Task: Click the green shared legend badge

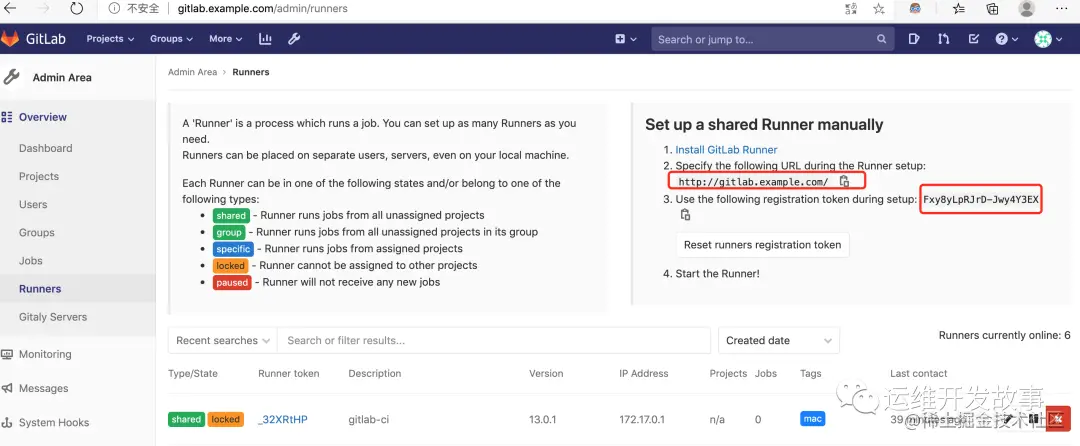Action: pyautogui.click(x=231, y=215)
